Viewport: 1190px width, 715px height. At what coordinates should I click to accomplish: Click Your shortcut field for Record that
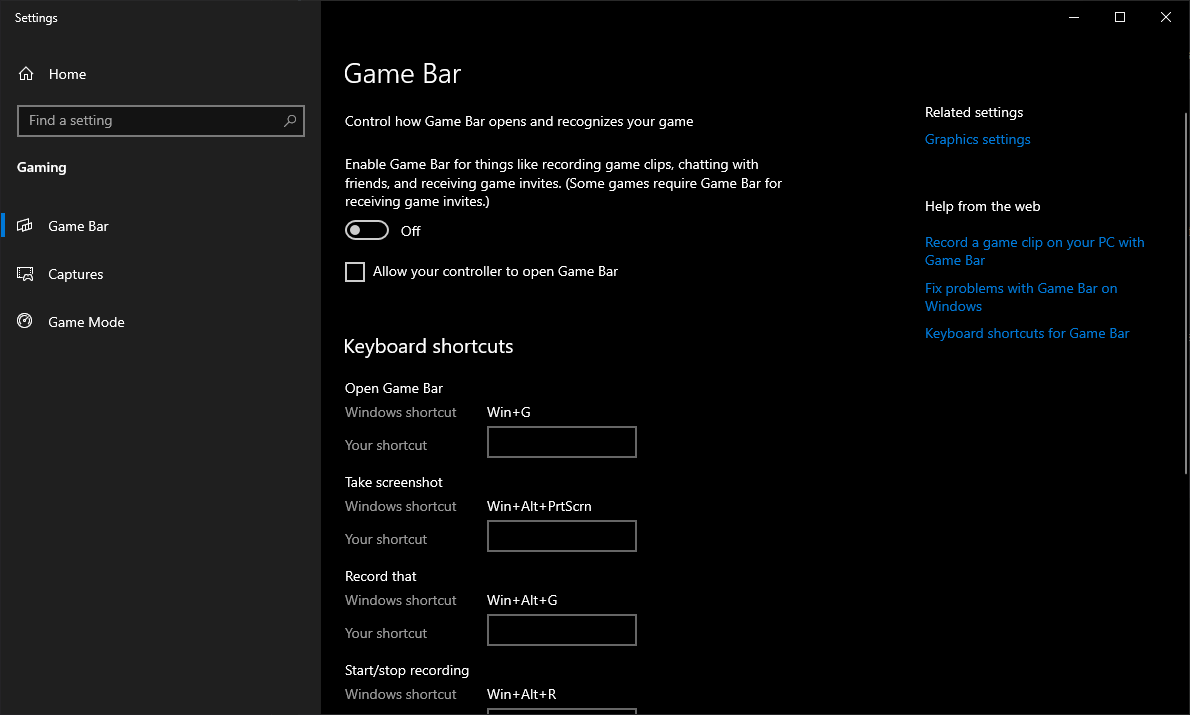click(x=562, y=630)
